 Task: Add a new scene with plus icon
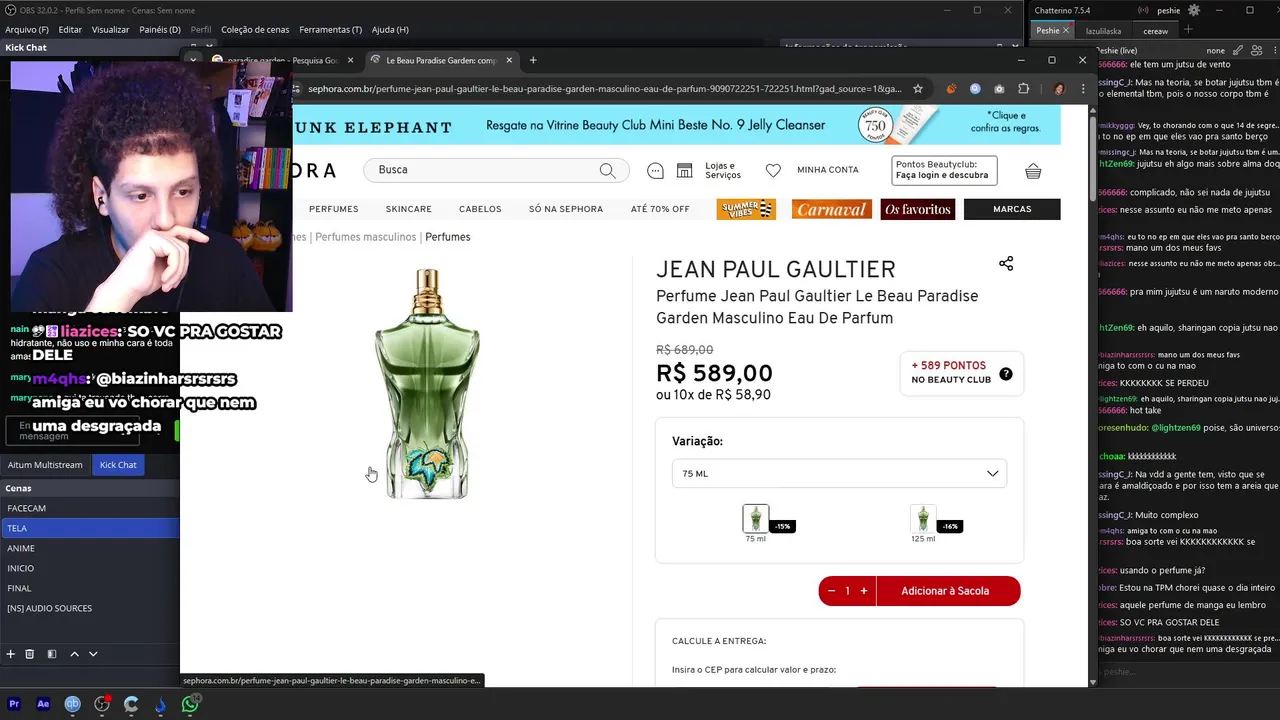(11, 654)
